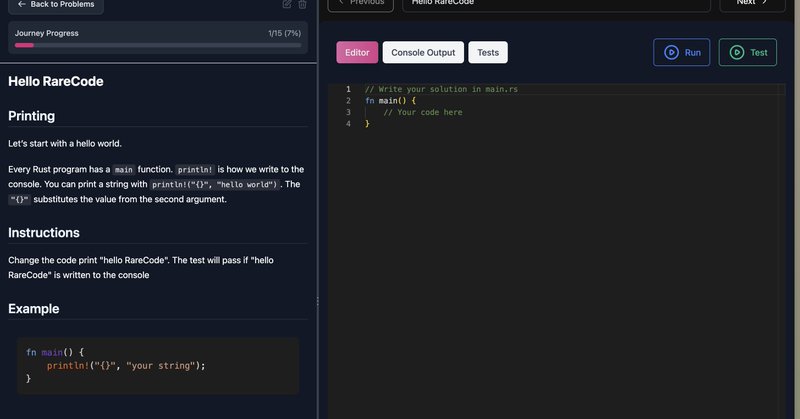Click the panel splitter handle
Screen dimensions: 800x419
(317, 302)
